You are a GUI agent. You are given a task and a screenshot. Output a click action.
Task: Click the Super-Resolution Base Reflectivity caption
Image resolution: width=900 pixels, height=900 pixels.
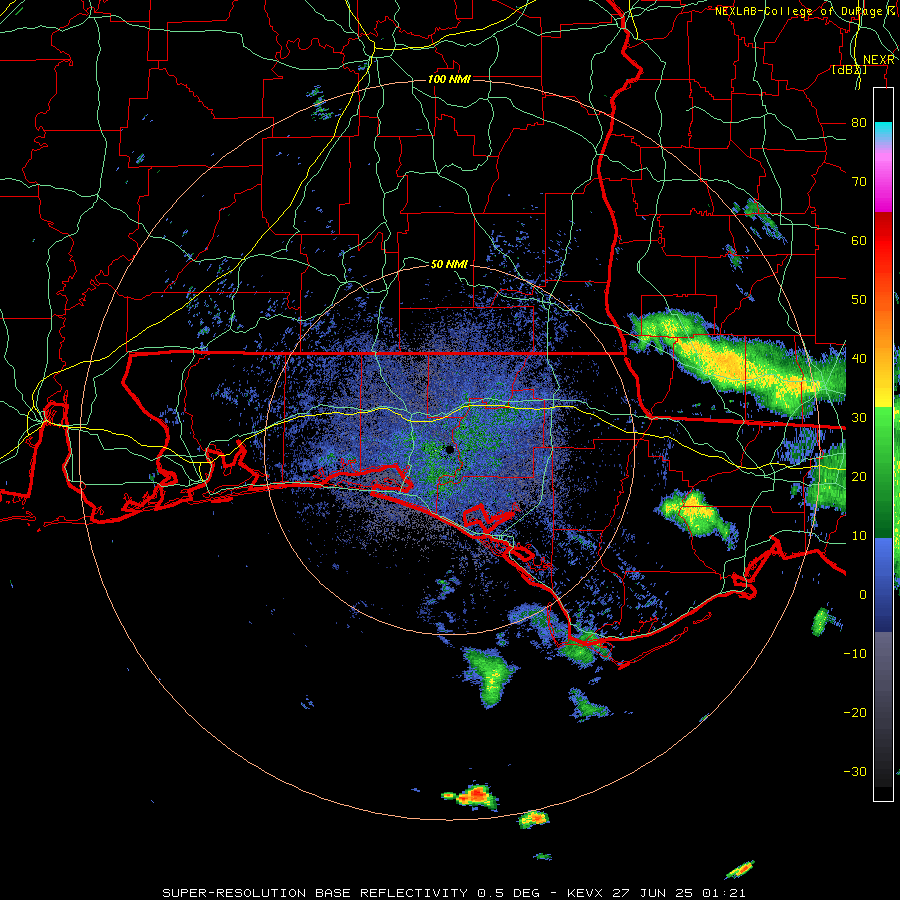click(x=315, y=893)
